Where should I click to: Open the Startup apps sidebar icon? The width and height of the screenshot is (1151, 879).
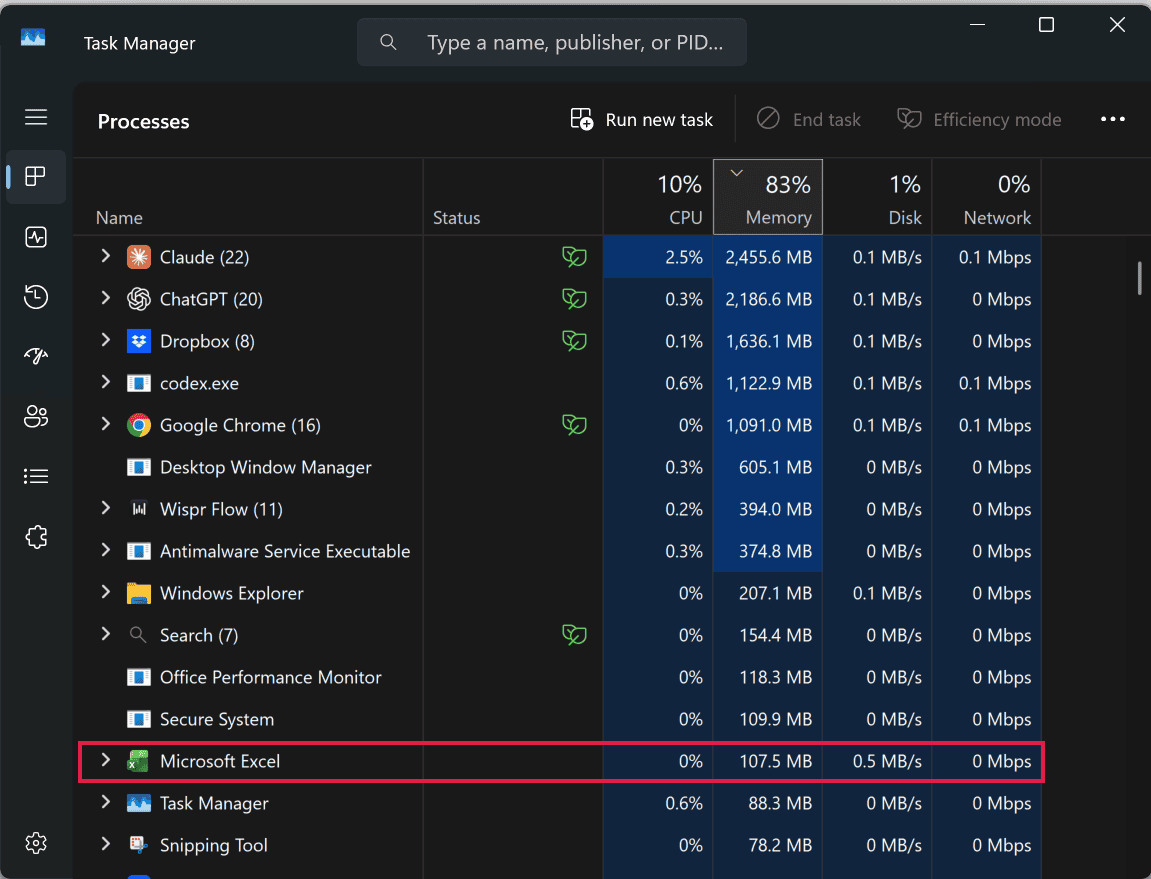pyautogui.click(x=36, y=356)
